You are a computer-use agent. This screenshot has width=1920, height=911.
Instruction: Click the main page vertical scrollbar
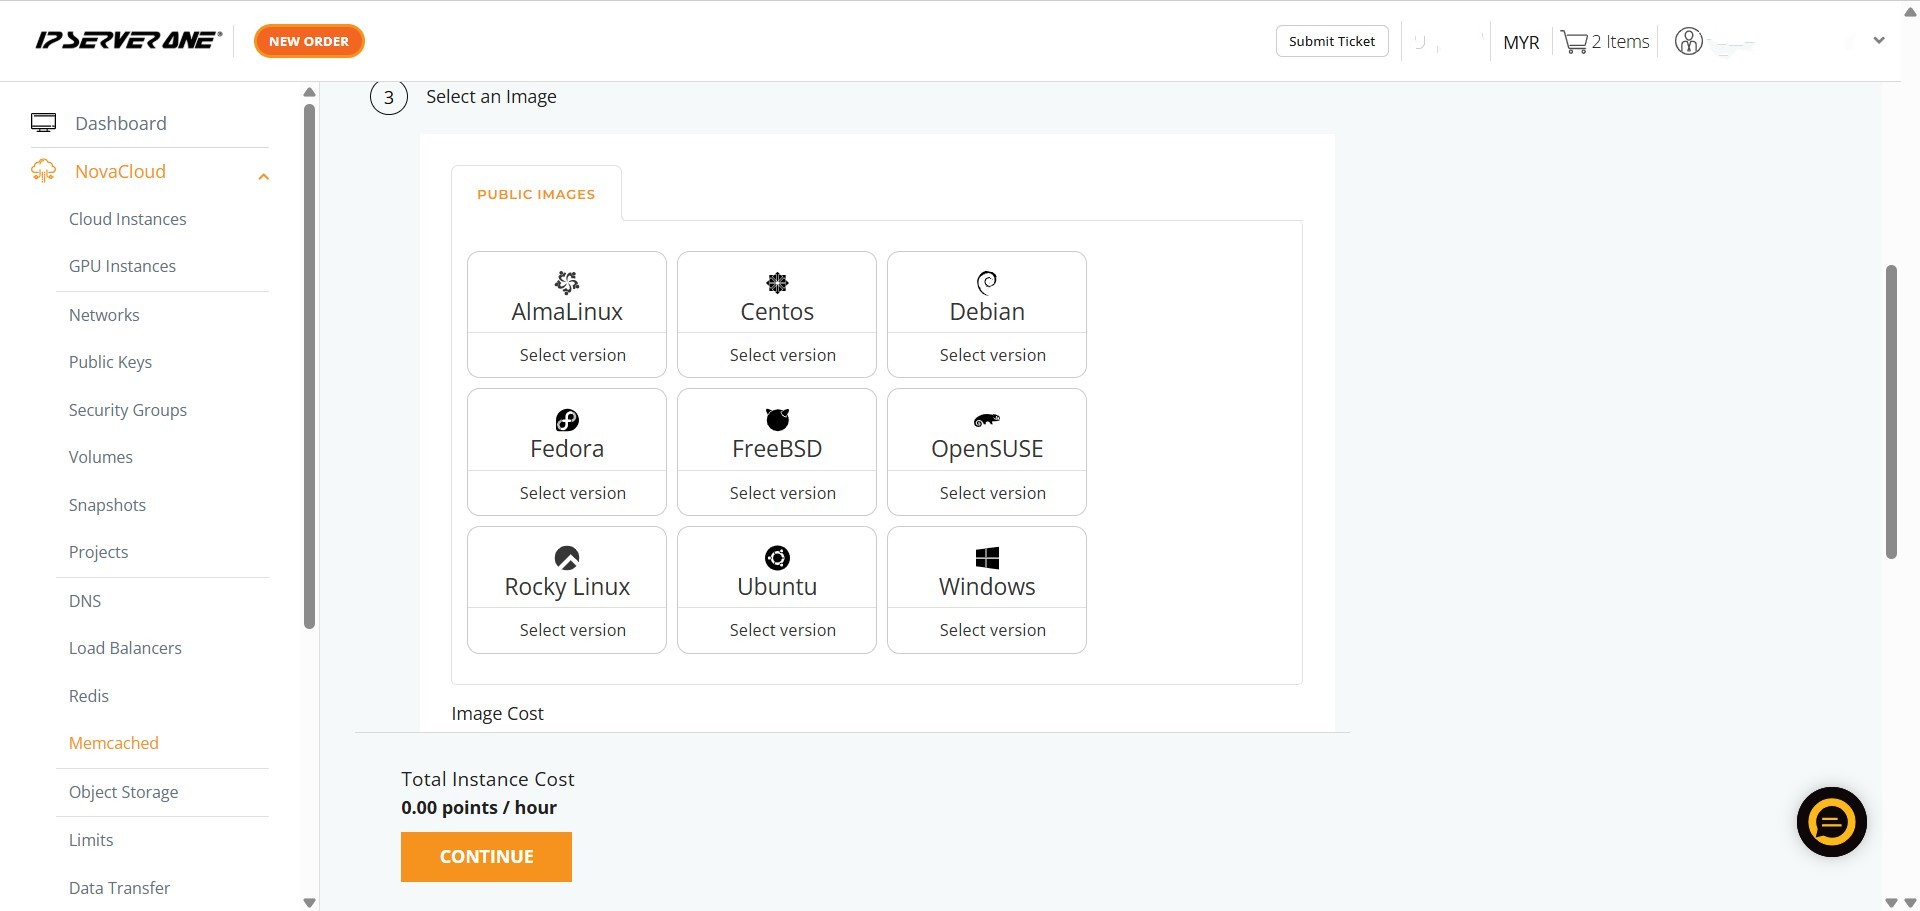coord(1890,410)
